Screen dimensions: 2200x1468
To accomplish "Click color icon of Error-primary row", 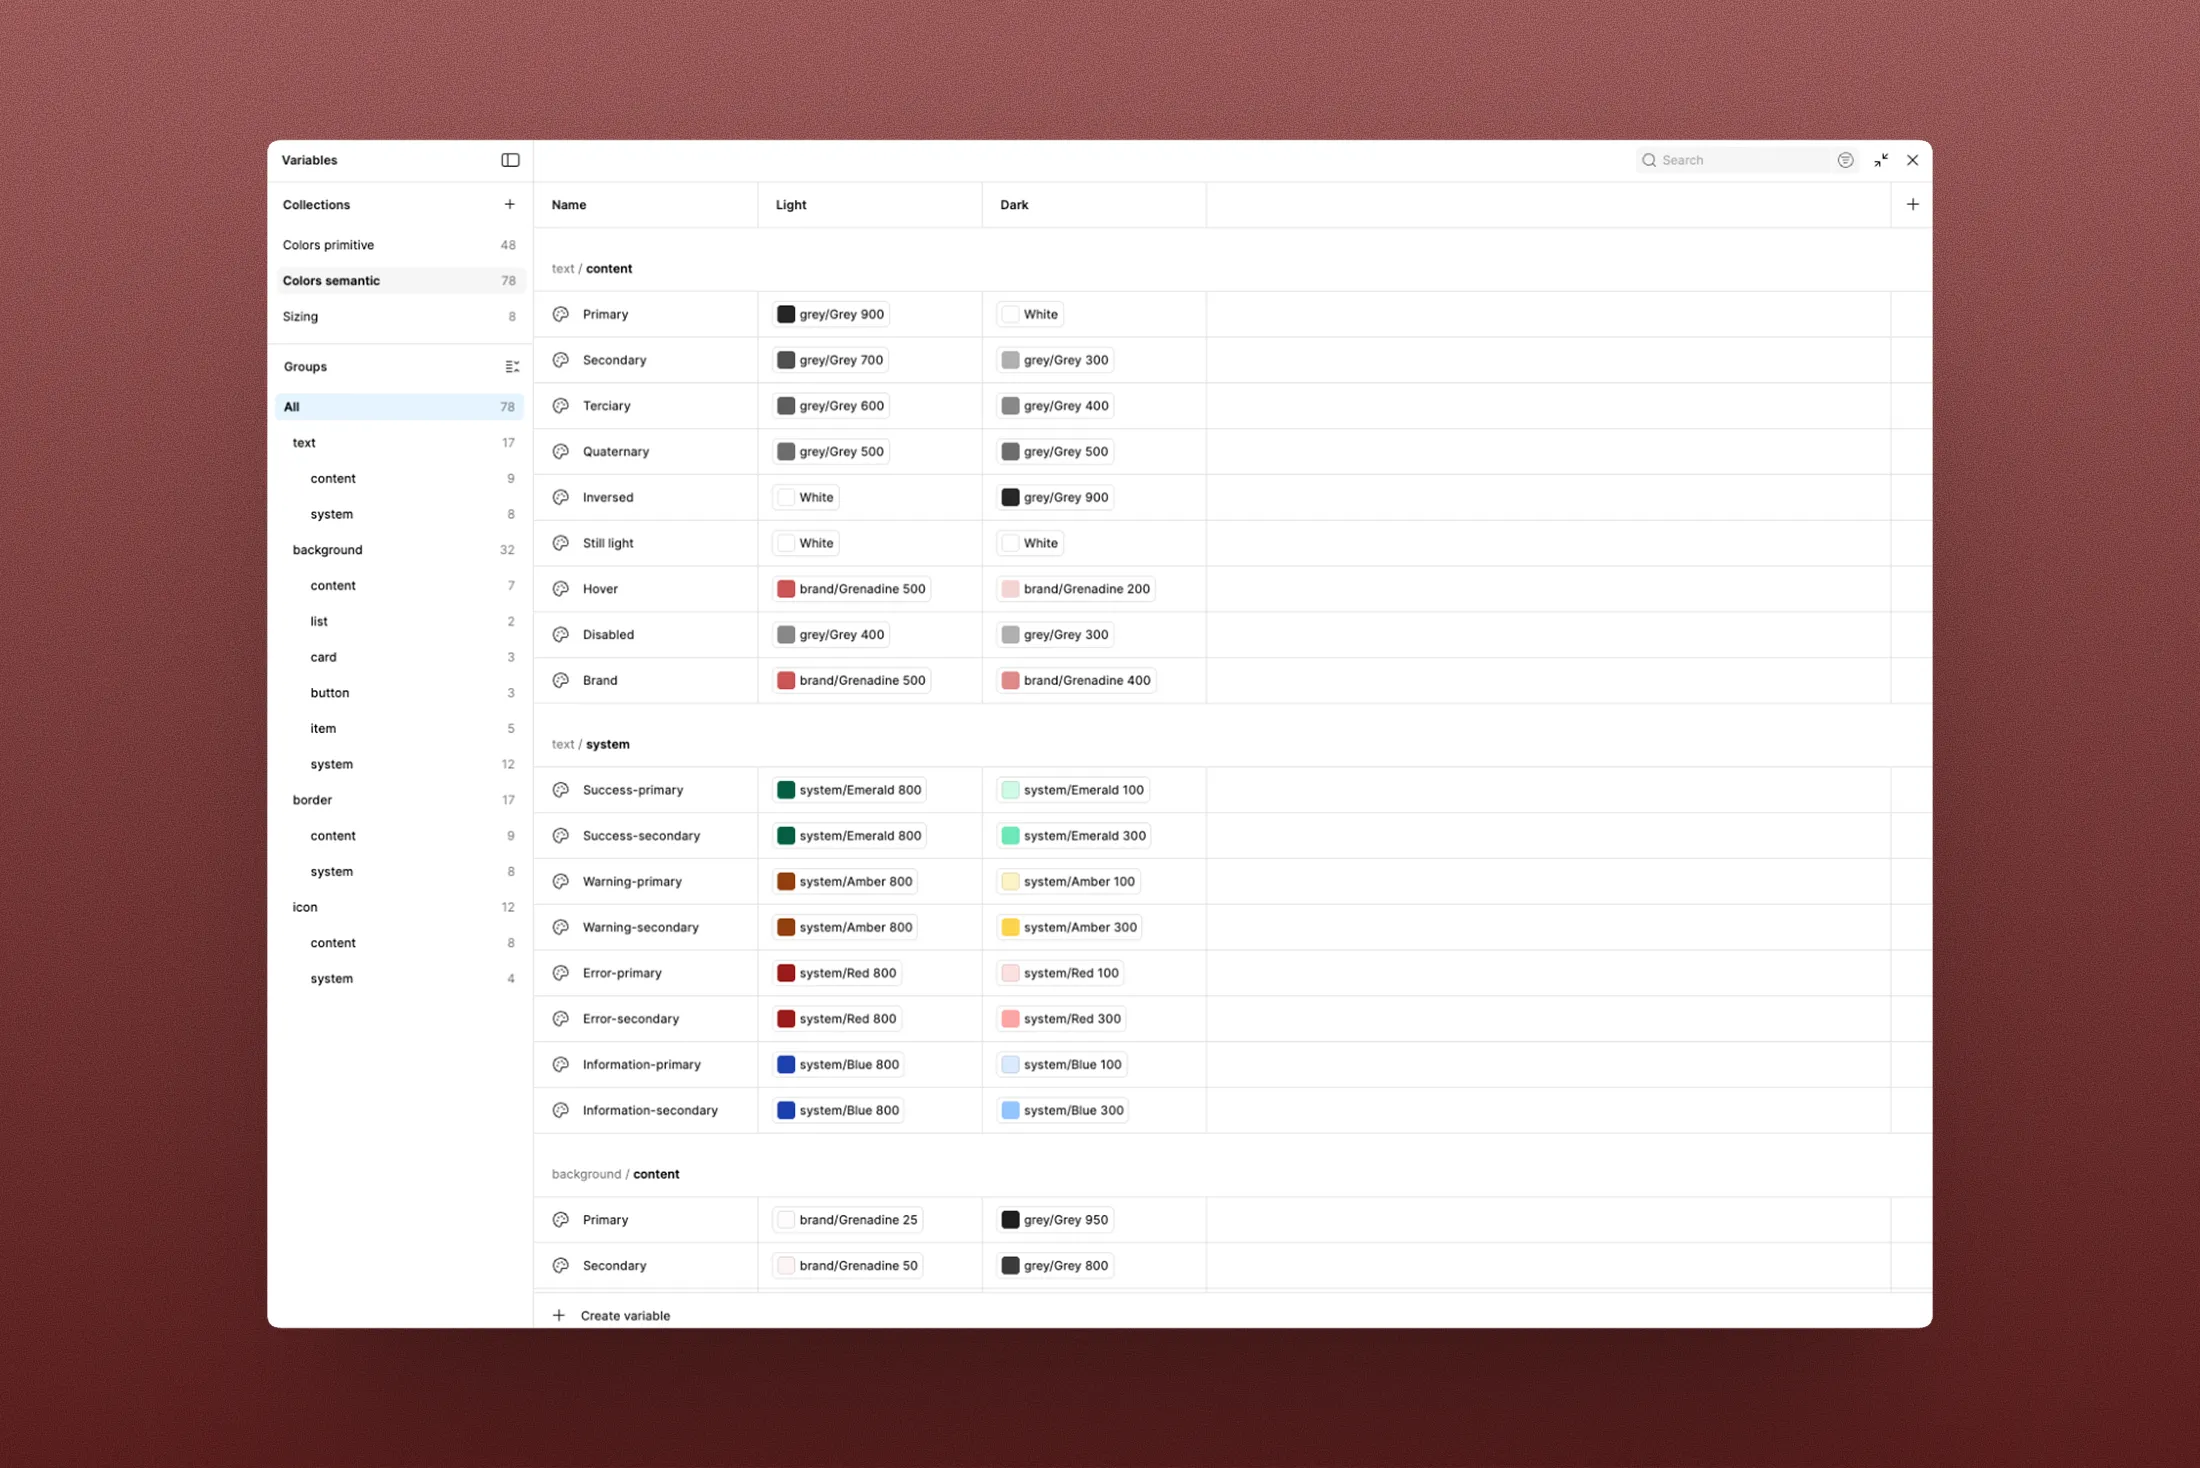I will (x=561, y=973).
